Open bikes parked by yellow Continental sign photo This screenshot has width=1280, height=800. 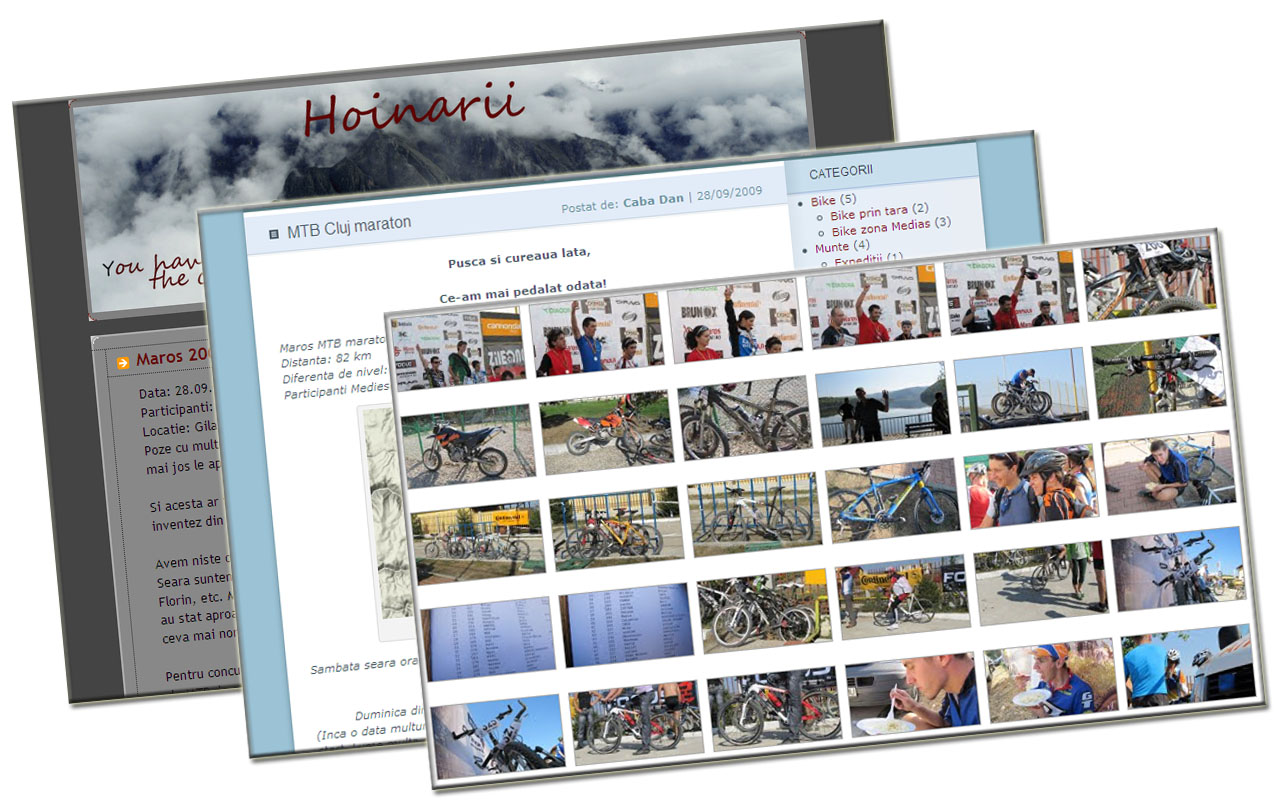479,540
